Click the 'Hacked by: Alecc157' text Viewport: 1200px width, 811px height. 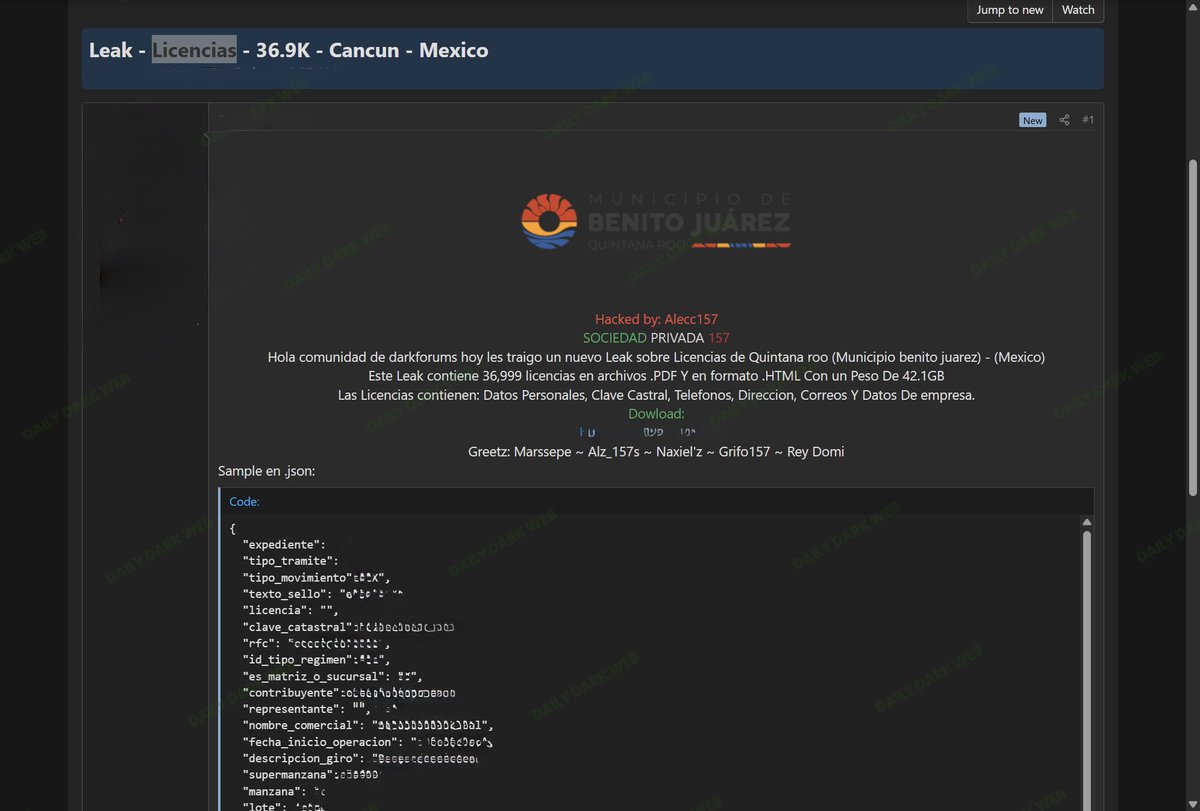(656, 319)
